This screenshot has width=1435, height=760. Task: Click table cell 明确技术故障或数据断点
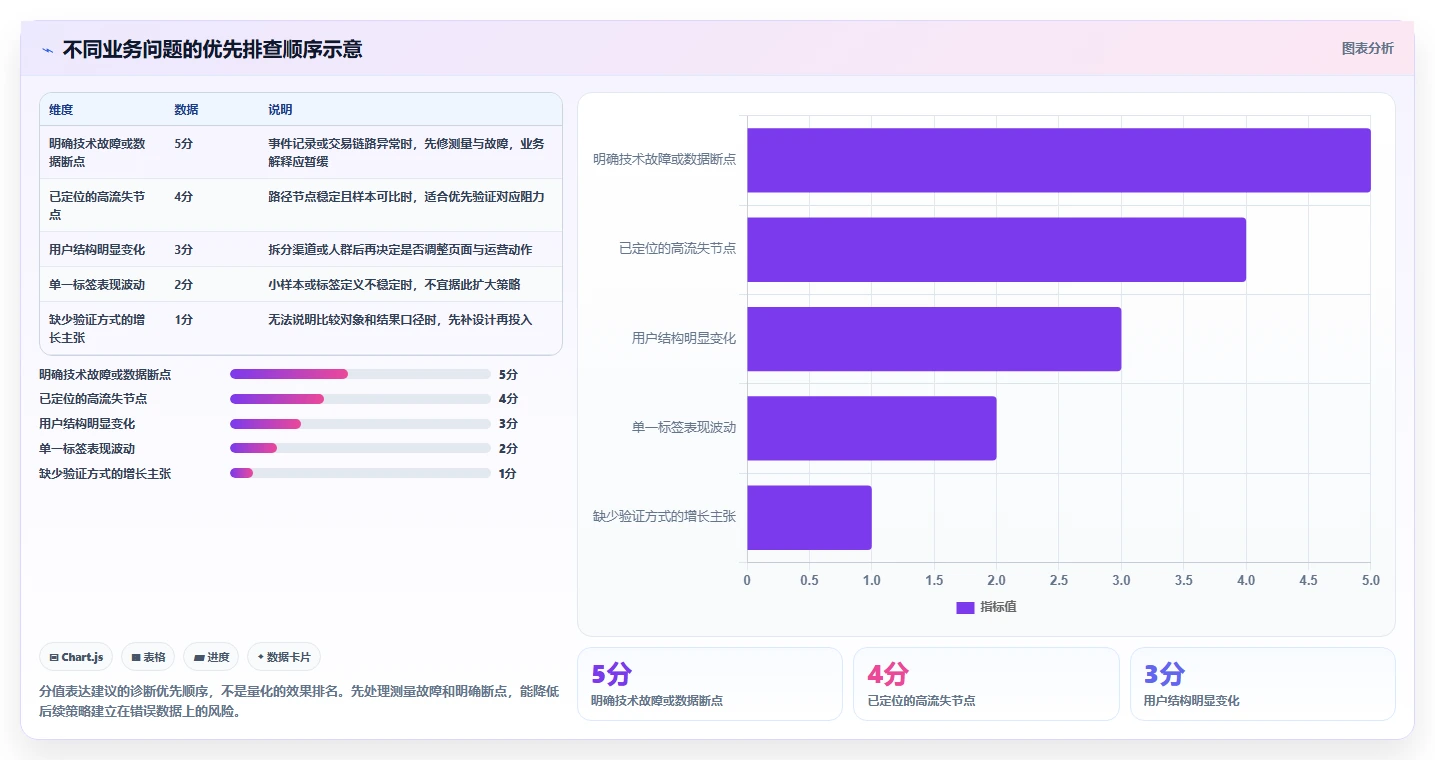coord(97,152)
